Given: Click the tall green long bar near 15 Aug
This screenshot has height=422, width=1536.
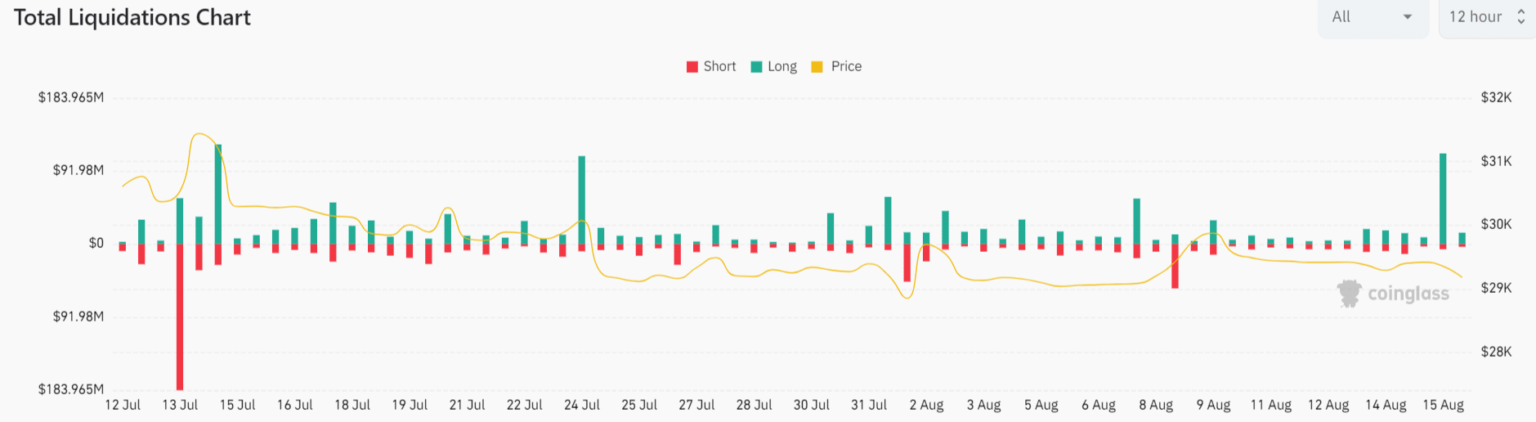Looking at the screenshot, I should point(1443,198).
